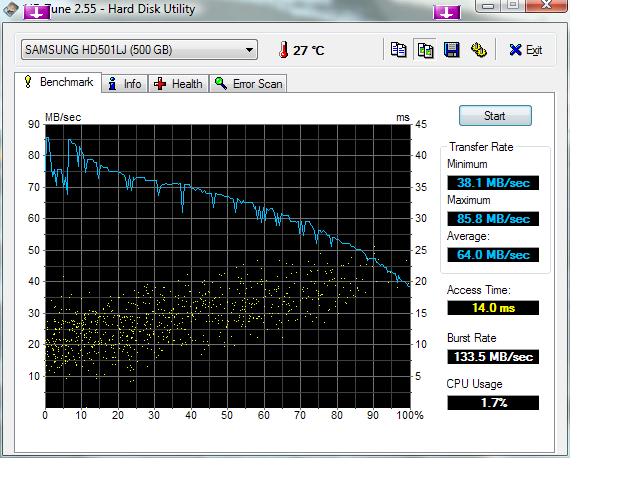Screen dimensions: 638x478
Task: Click the purple download arrow in title bar left
Action: (36, 12)
